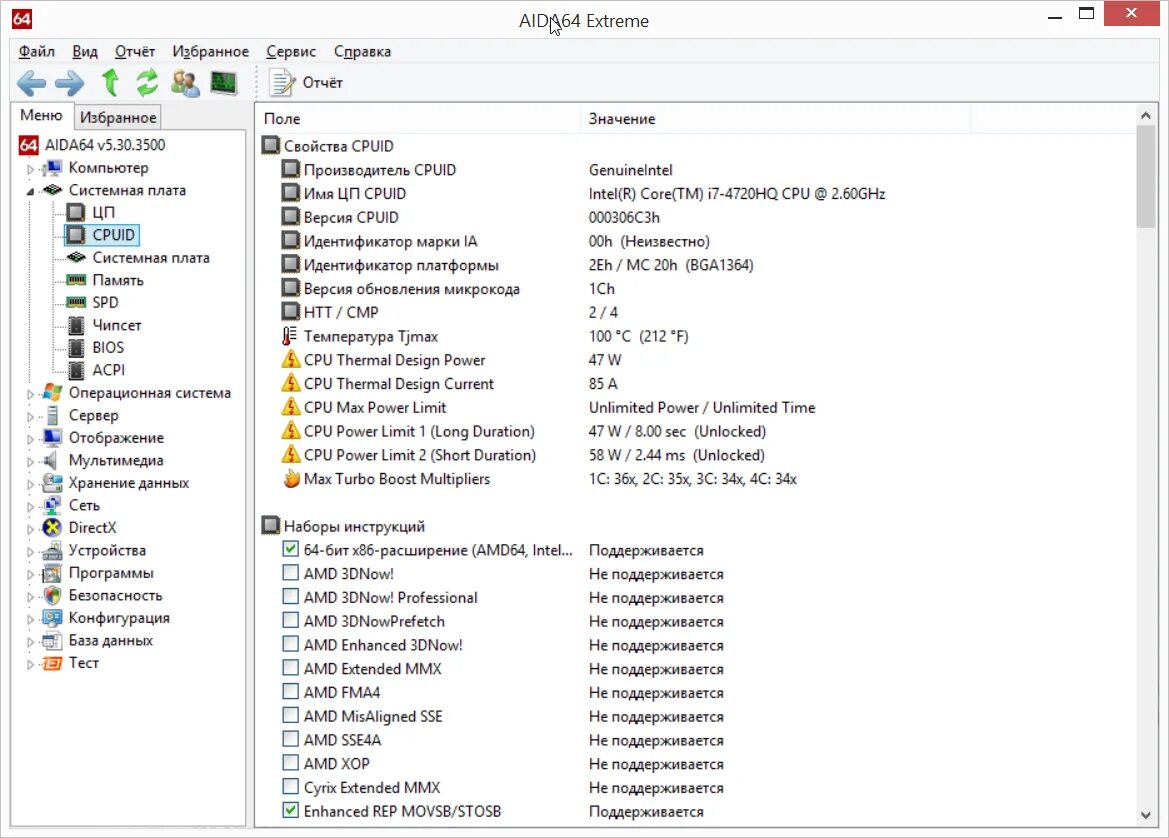Switch to the Избранное tab in sidebar
This screenshot has width=1169, height=838.
[x=118, y=117]
